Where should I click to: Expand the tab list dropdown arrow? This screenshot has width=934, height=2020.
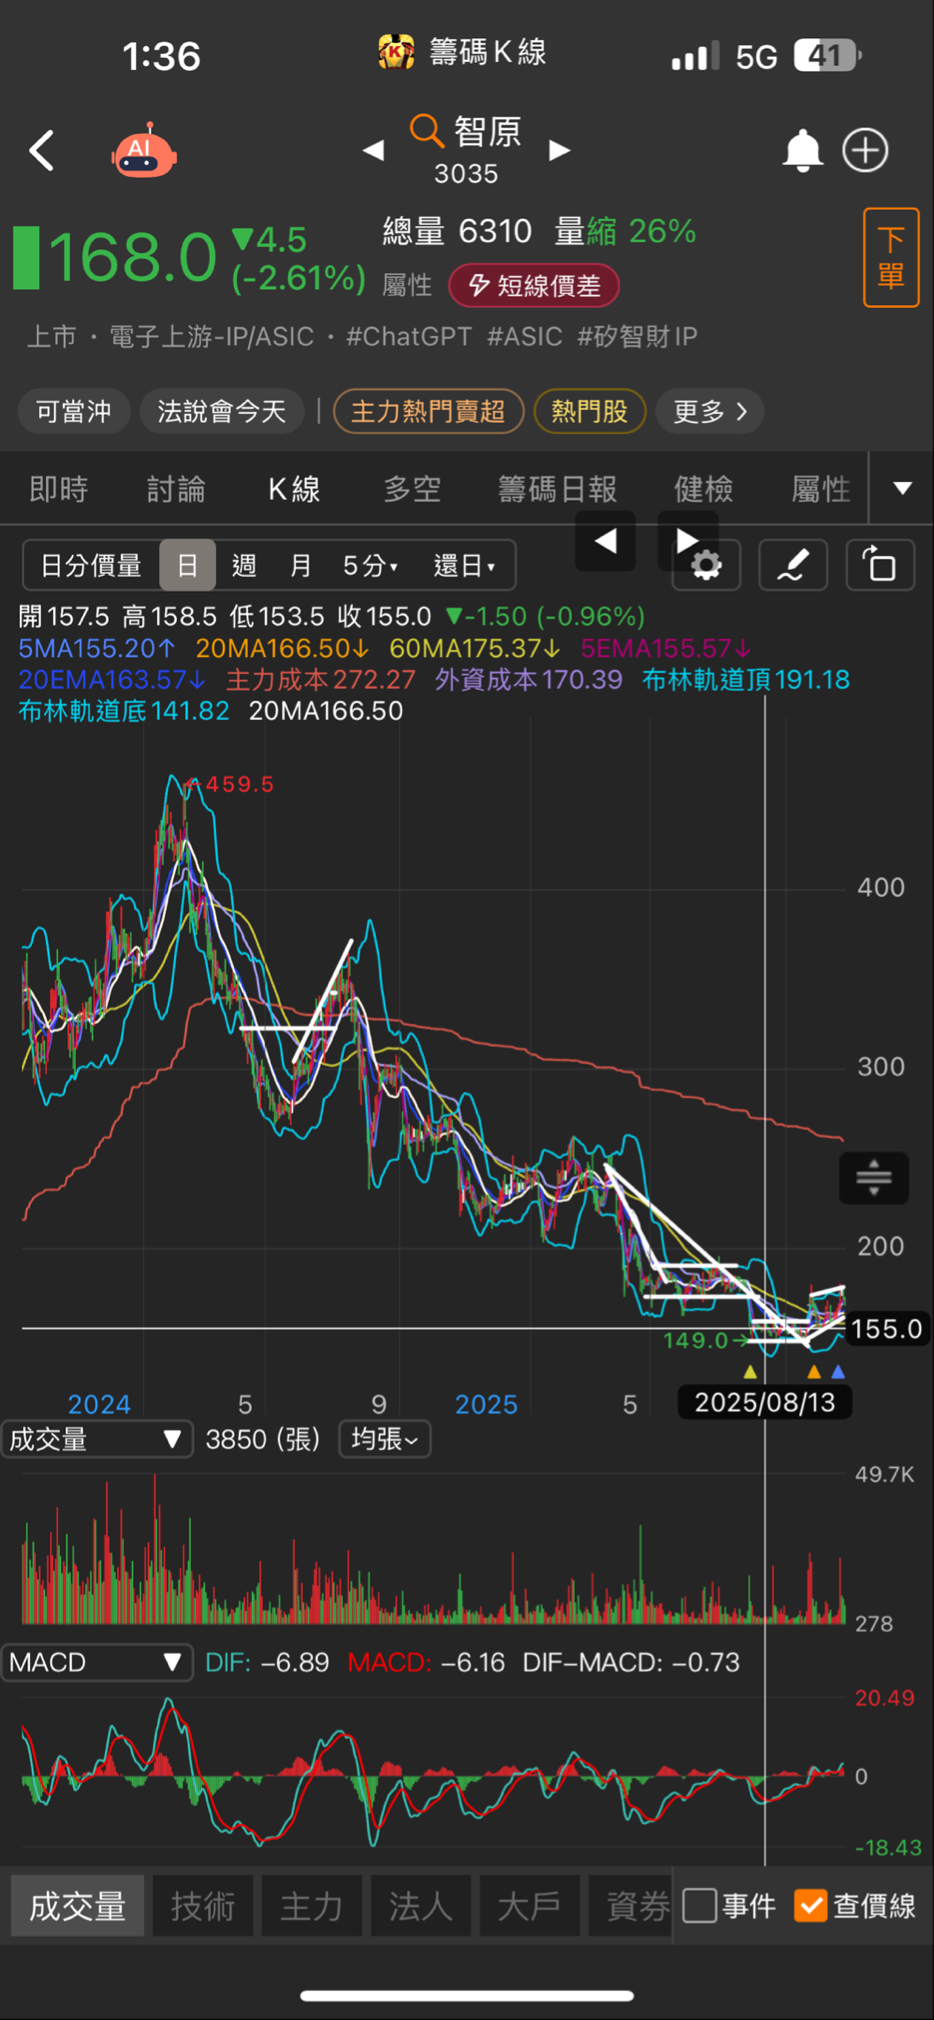[902, 488]
